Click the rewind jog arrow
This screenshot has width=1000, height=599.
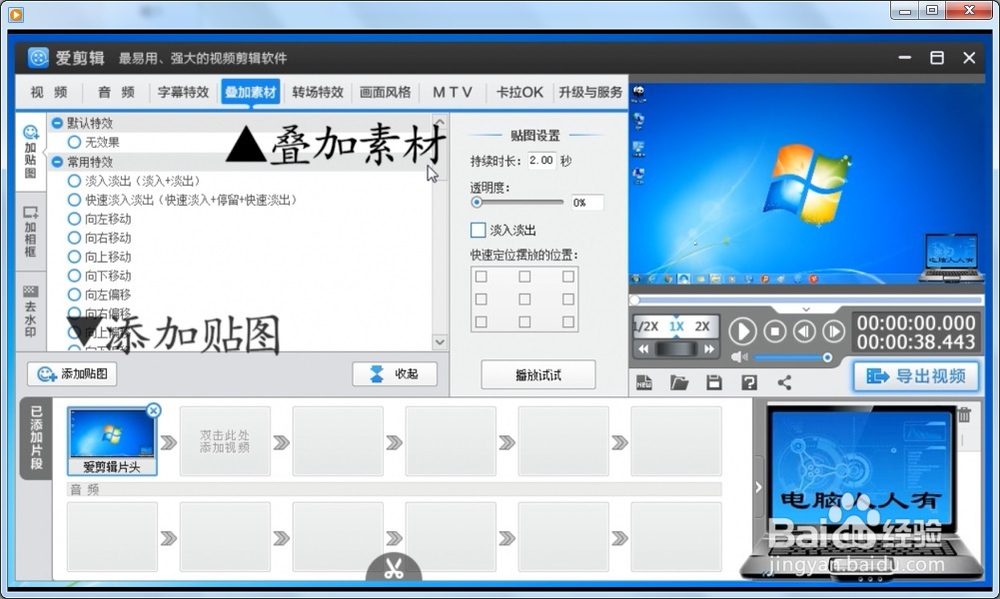tap(643, 349)
